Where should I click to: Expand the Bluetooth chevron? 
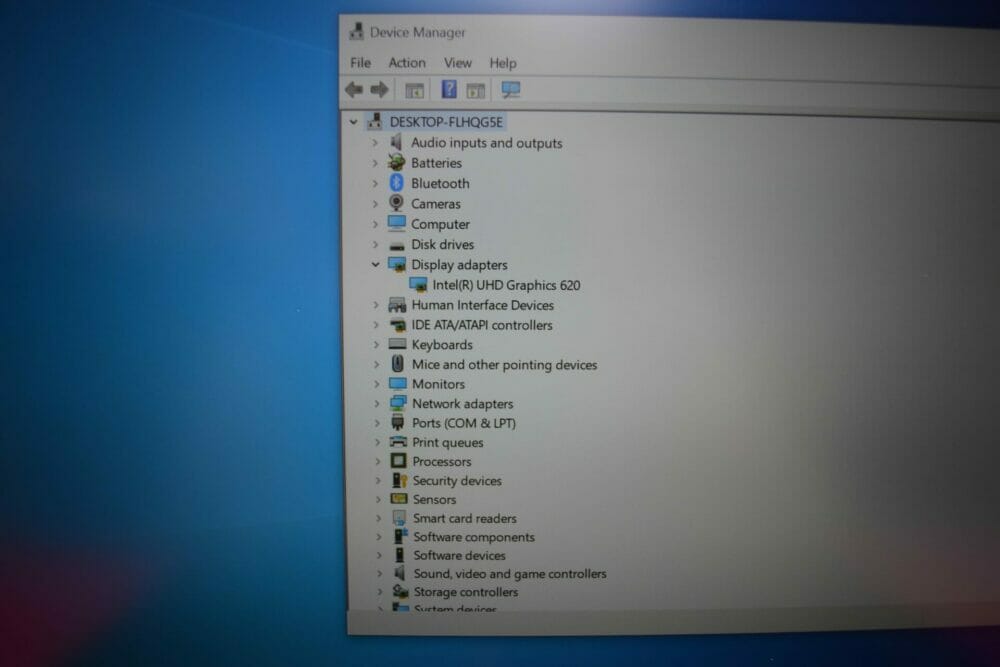point(375,184)
